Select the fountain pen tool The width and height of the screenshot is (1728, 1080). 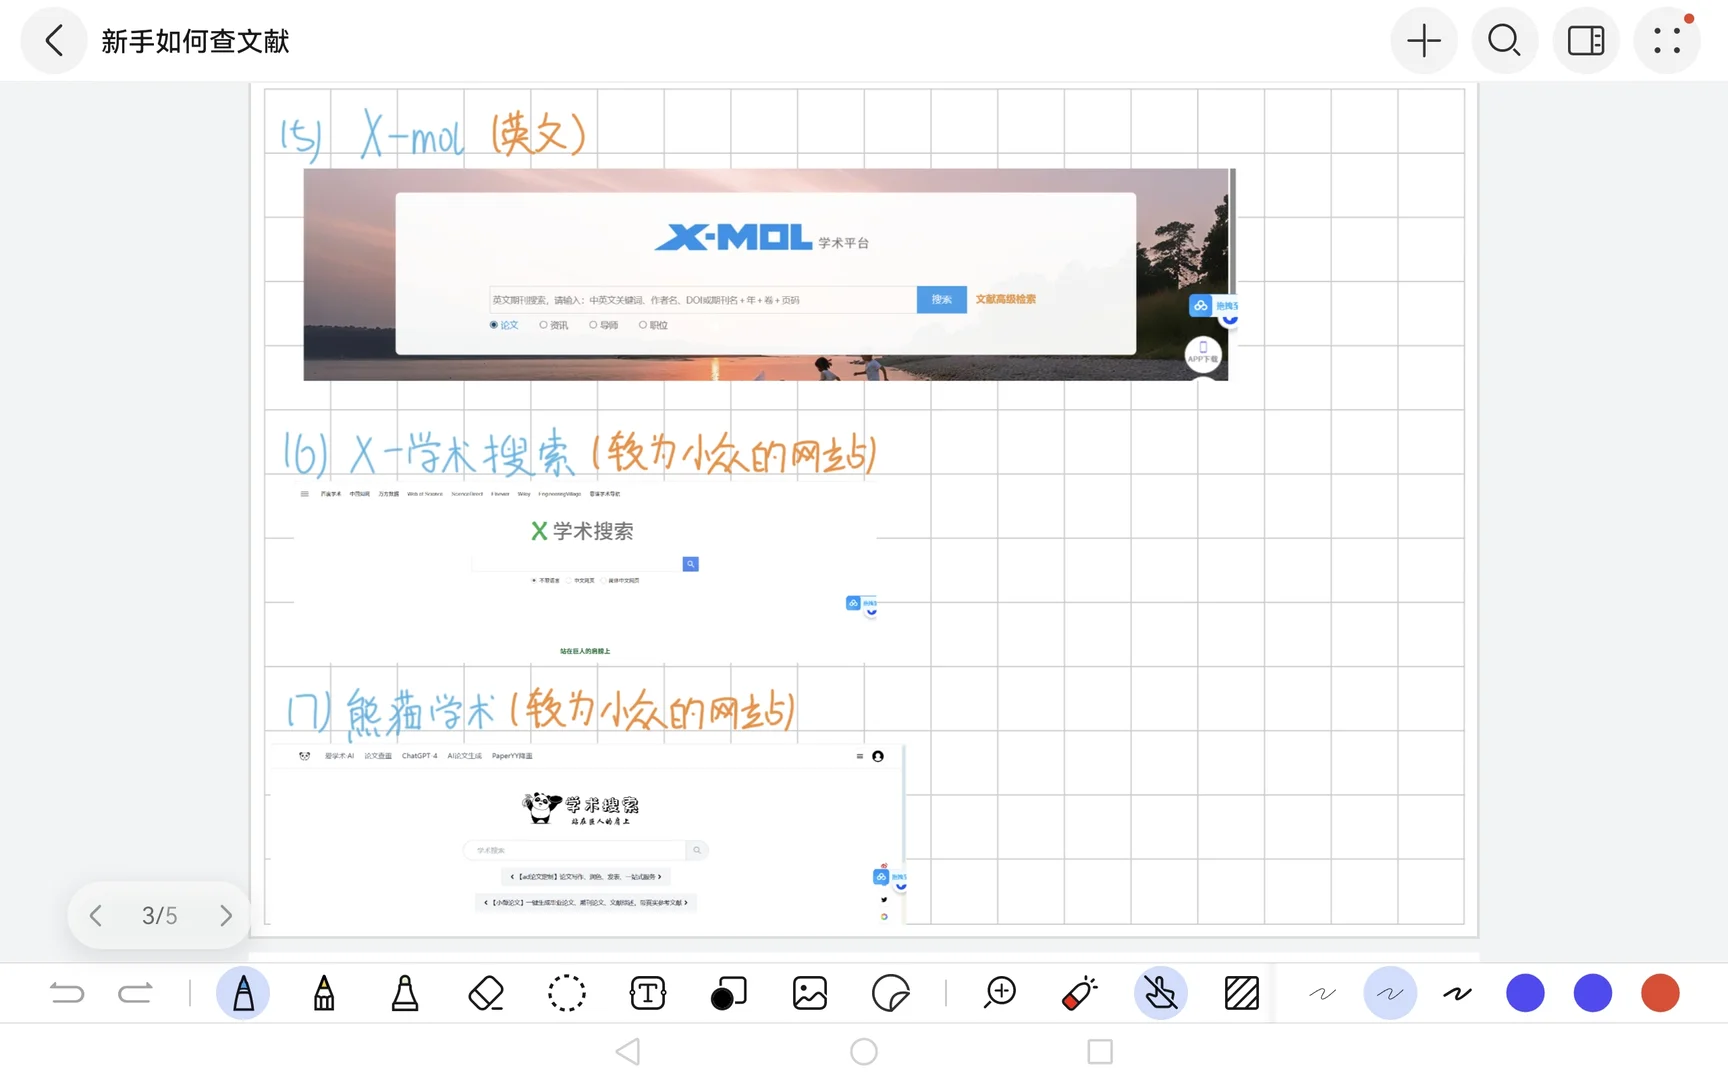tap(244, 993)
